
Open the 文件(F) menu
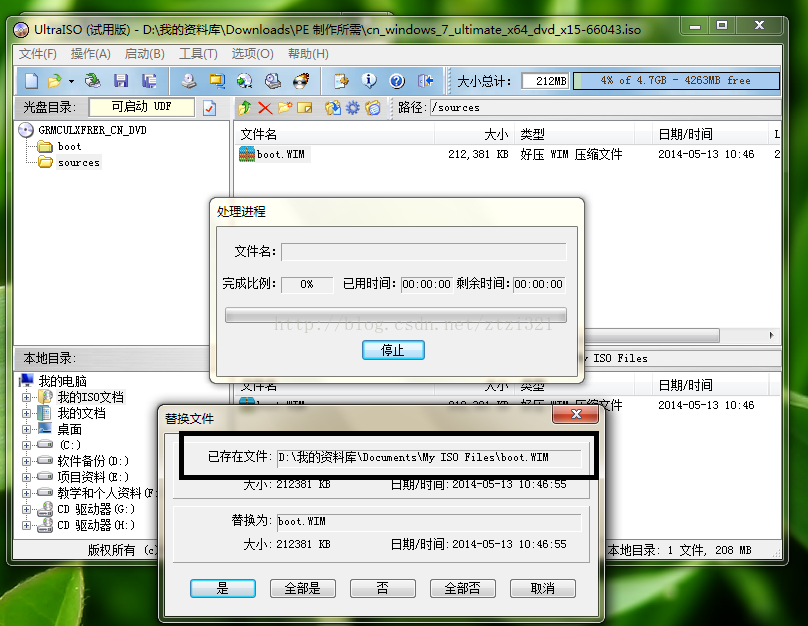(38, 54)
